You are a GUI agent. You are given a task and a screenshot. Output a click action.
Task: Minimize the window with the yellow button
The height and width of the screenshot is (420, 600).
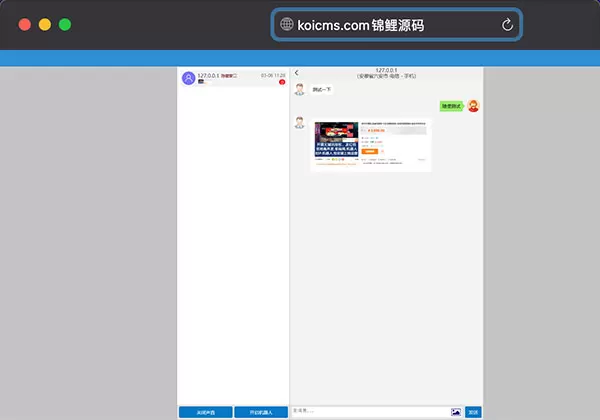pyautogui.click(x=45, y=24)
